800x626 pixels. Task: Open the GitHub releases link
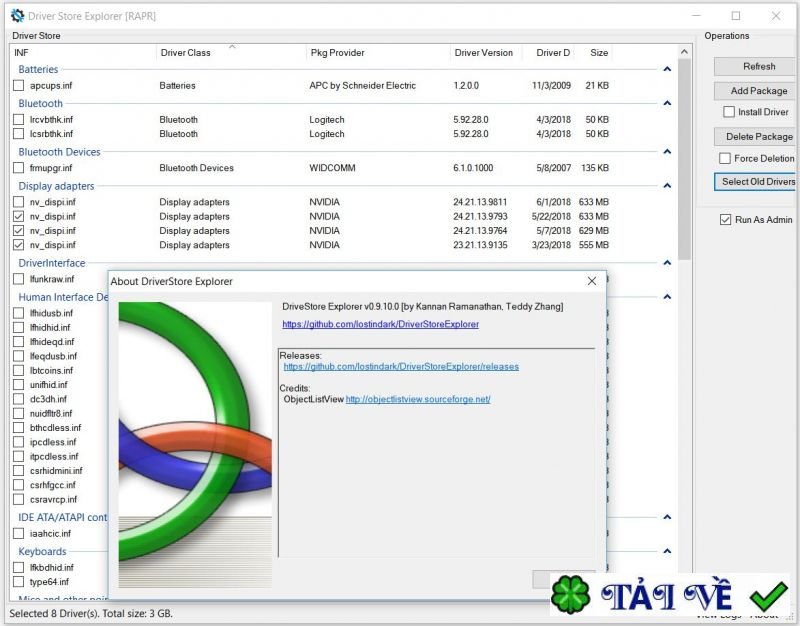(401, 366)
